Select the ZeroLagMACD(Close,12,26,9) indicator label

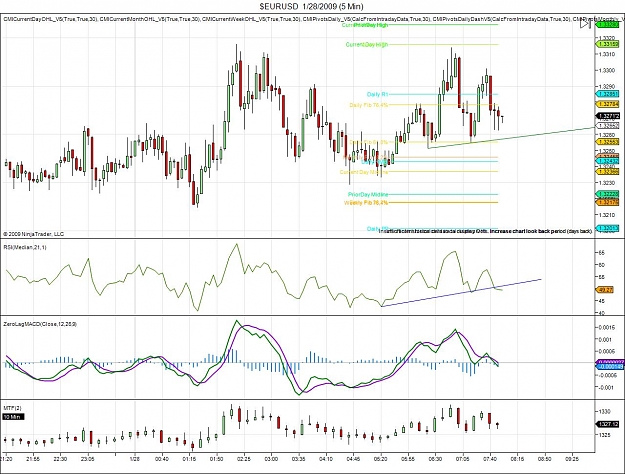[40, 324]
